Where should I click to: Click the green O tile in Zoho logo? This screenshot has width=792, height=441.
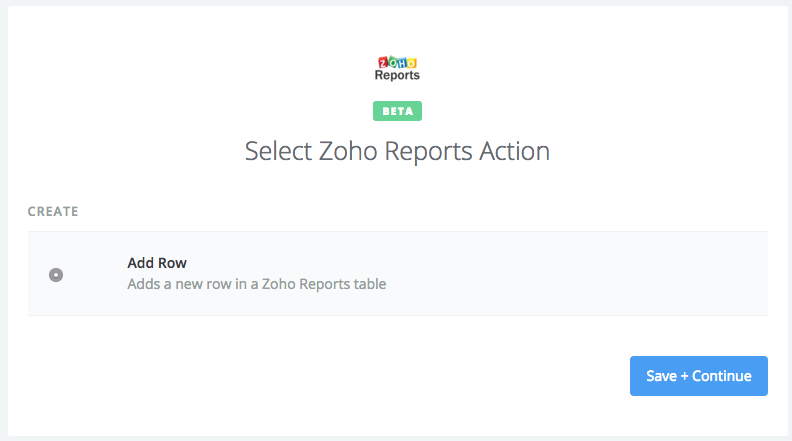(392, 62)
